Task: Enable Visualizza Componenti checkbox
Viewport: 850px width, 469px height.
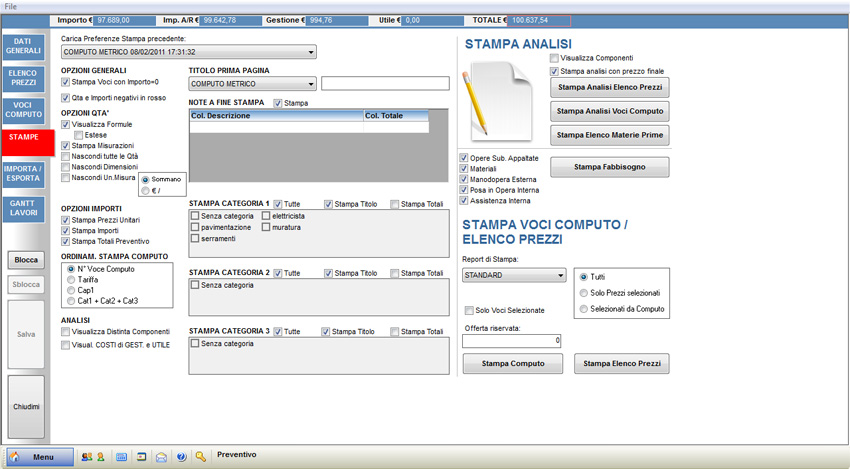Action: pyautogui.click(x=555, y=59)
